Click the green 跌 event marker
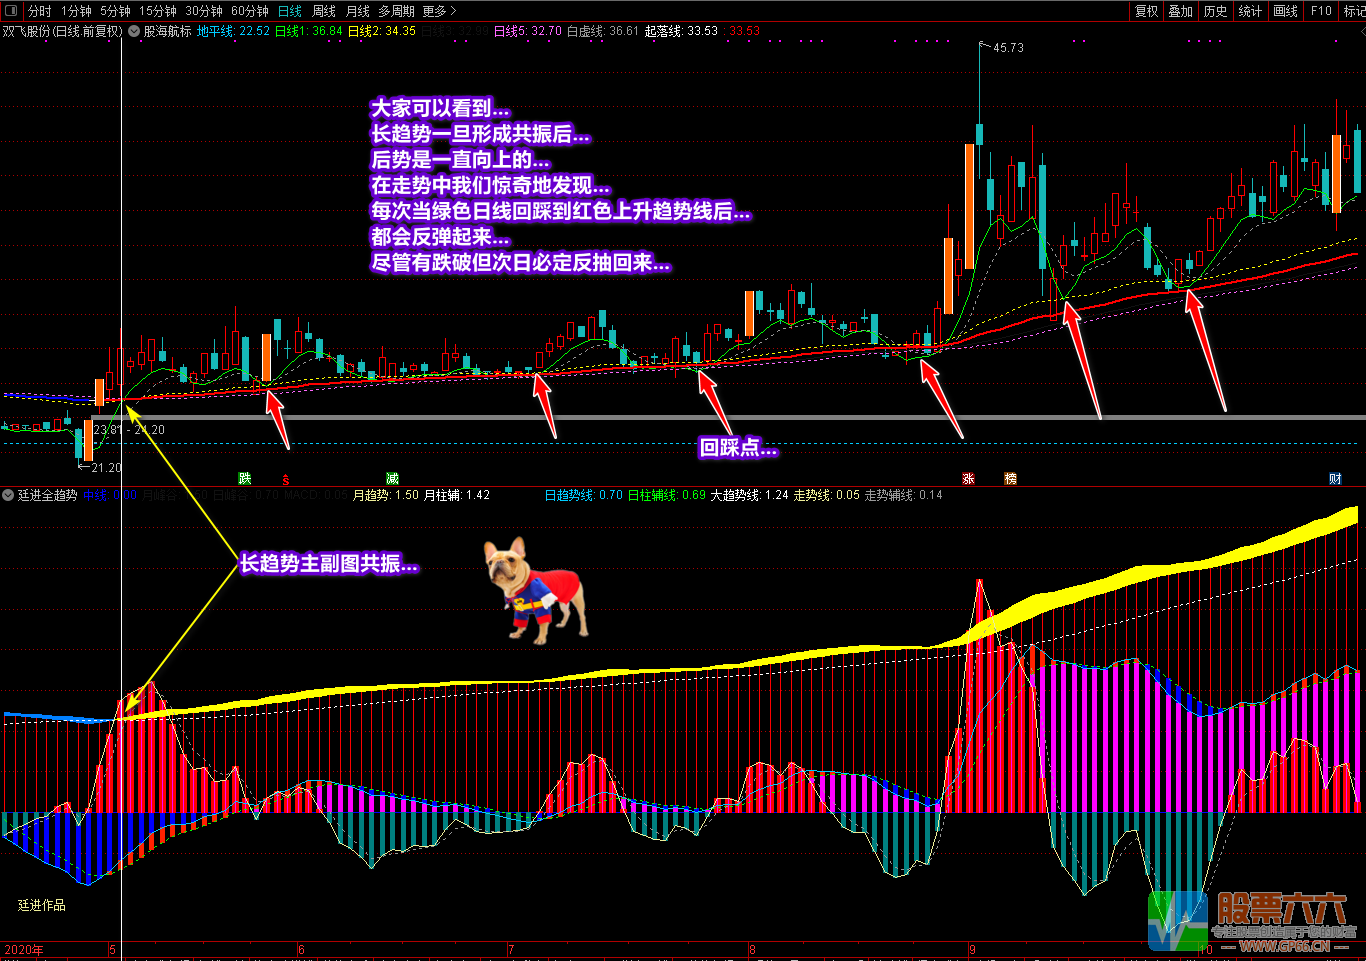 pos(245,479)
